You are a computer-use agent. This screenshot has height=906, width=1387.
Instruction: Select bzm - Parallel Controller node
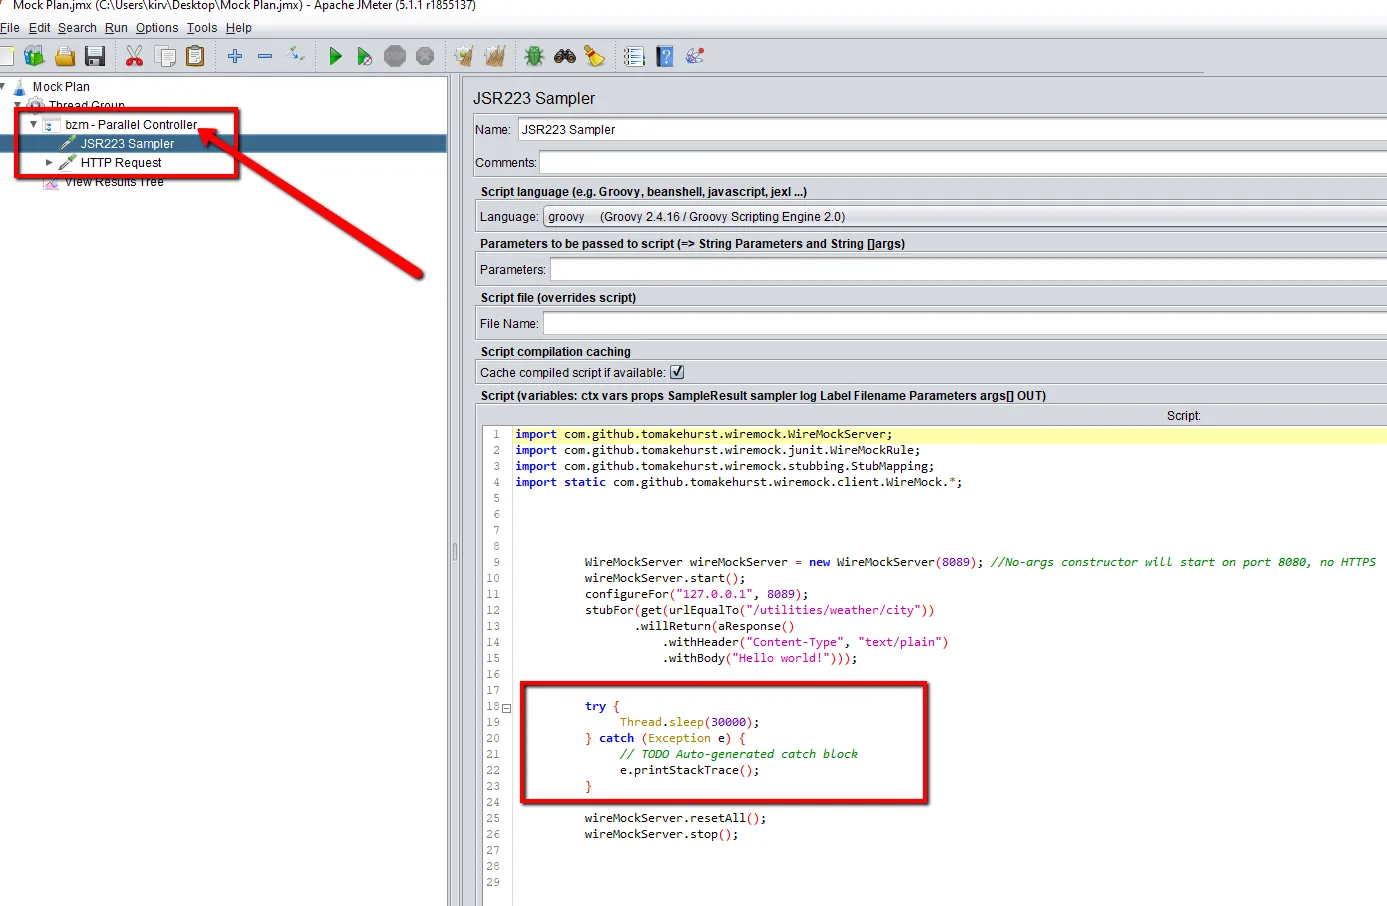click(x=131, y=125)
